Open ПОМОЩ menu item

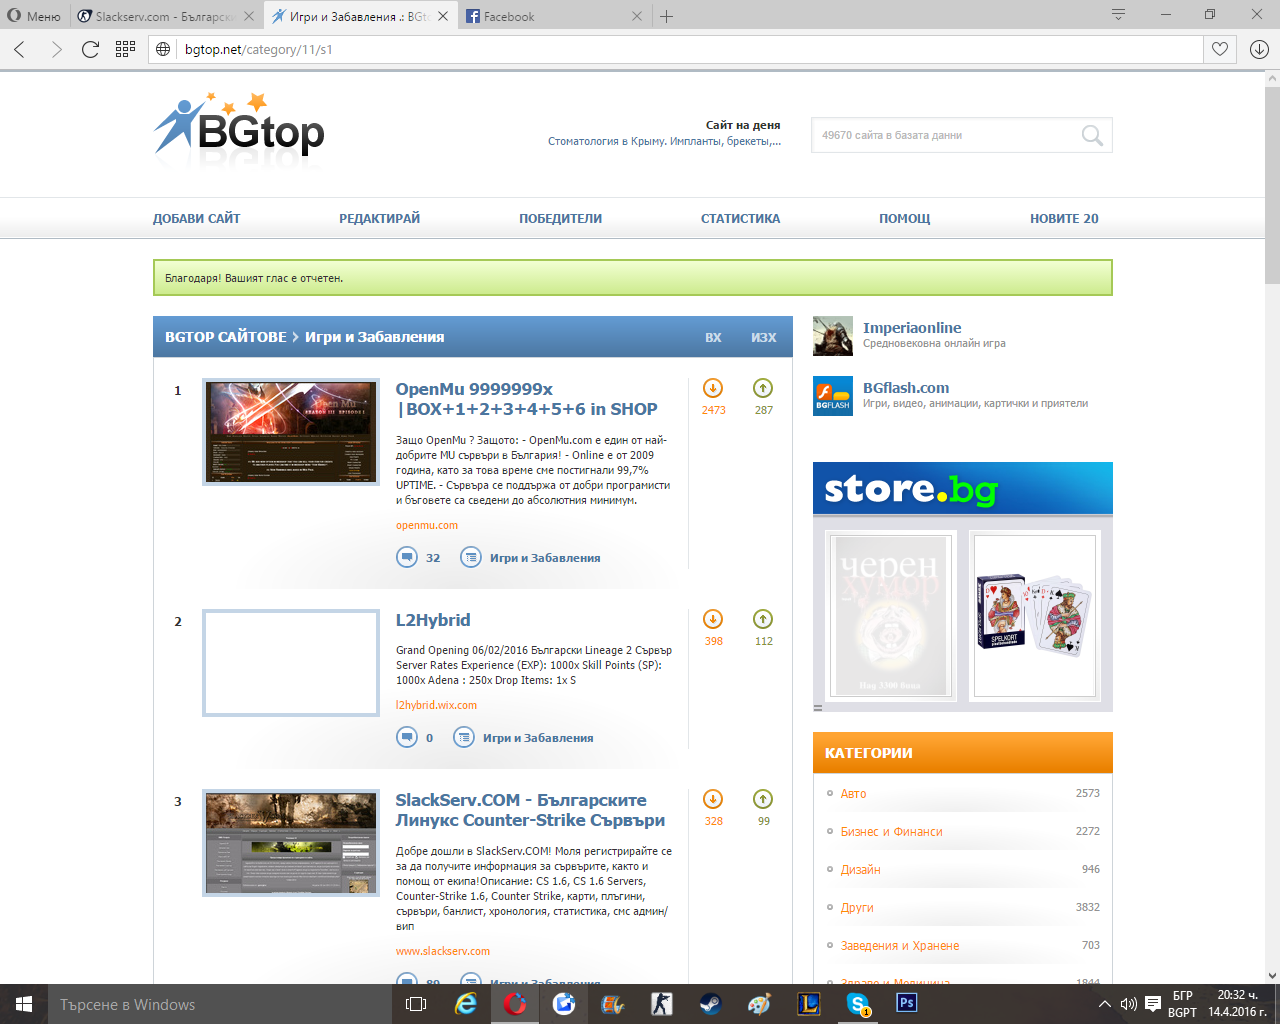(904, 218)
